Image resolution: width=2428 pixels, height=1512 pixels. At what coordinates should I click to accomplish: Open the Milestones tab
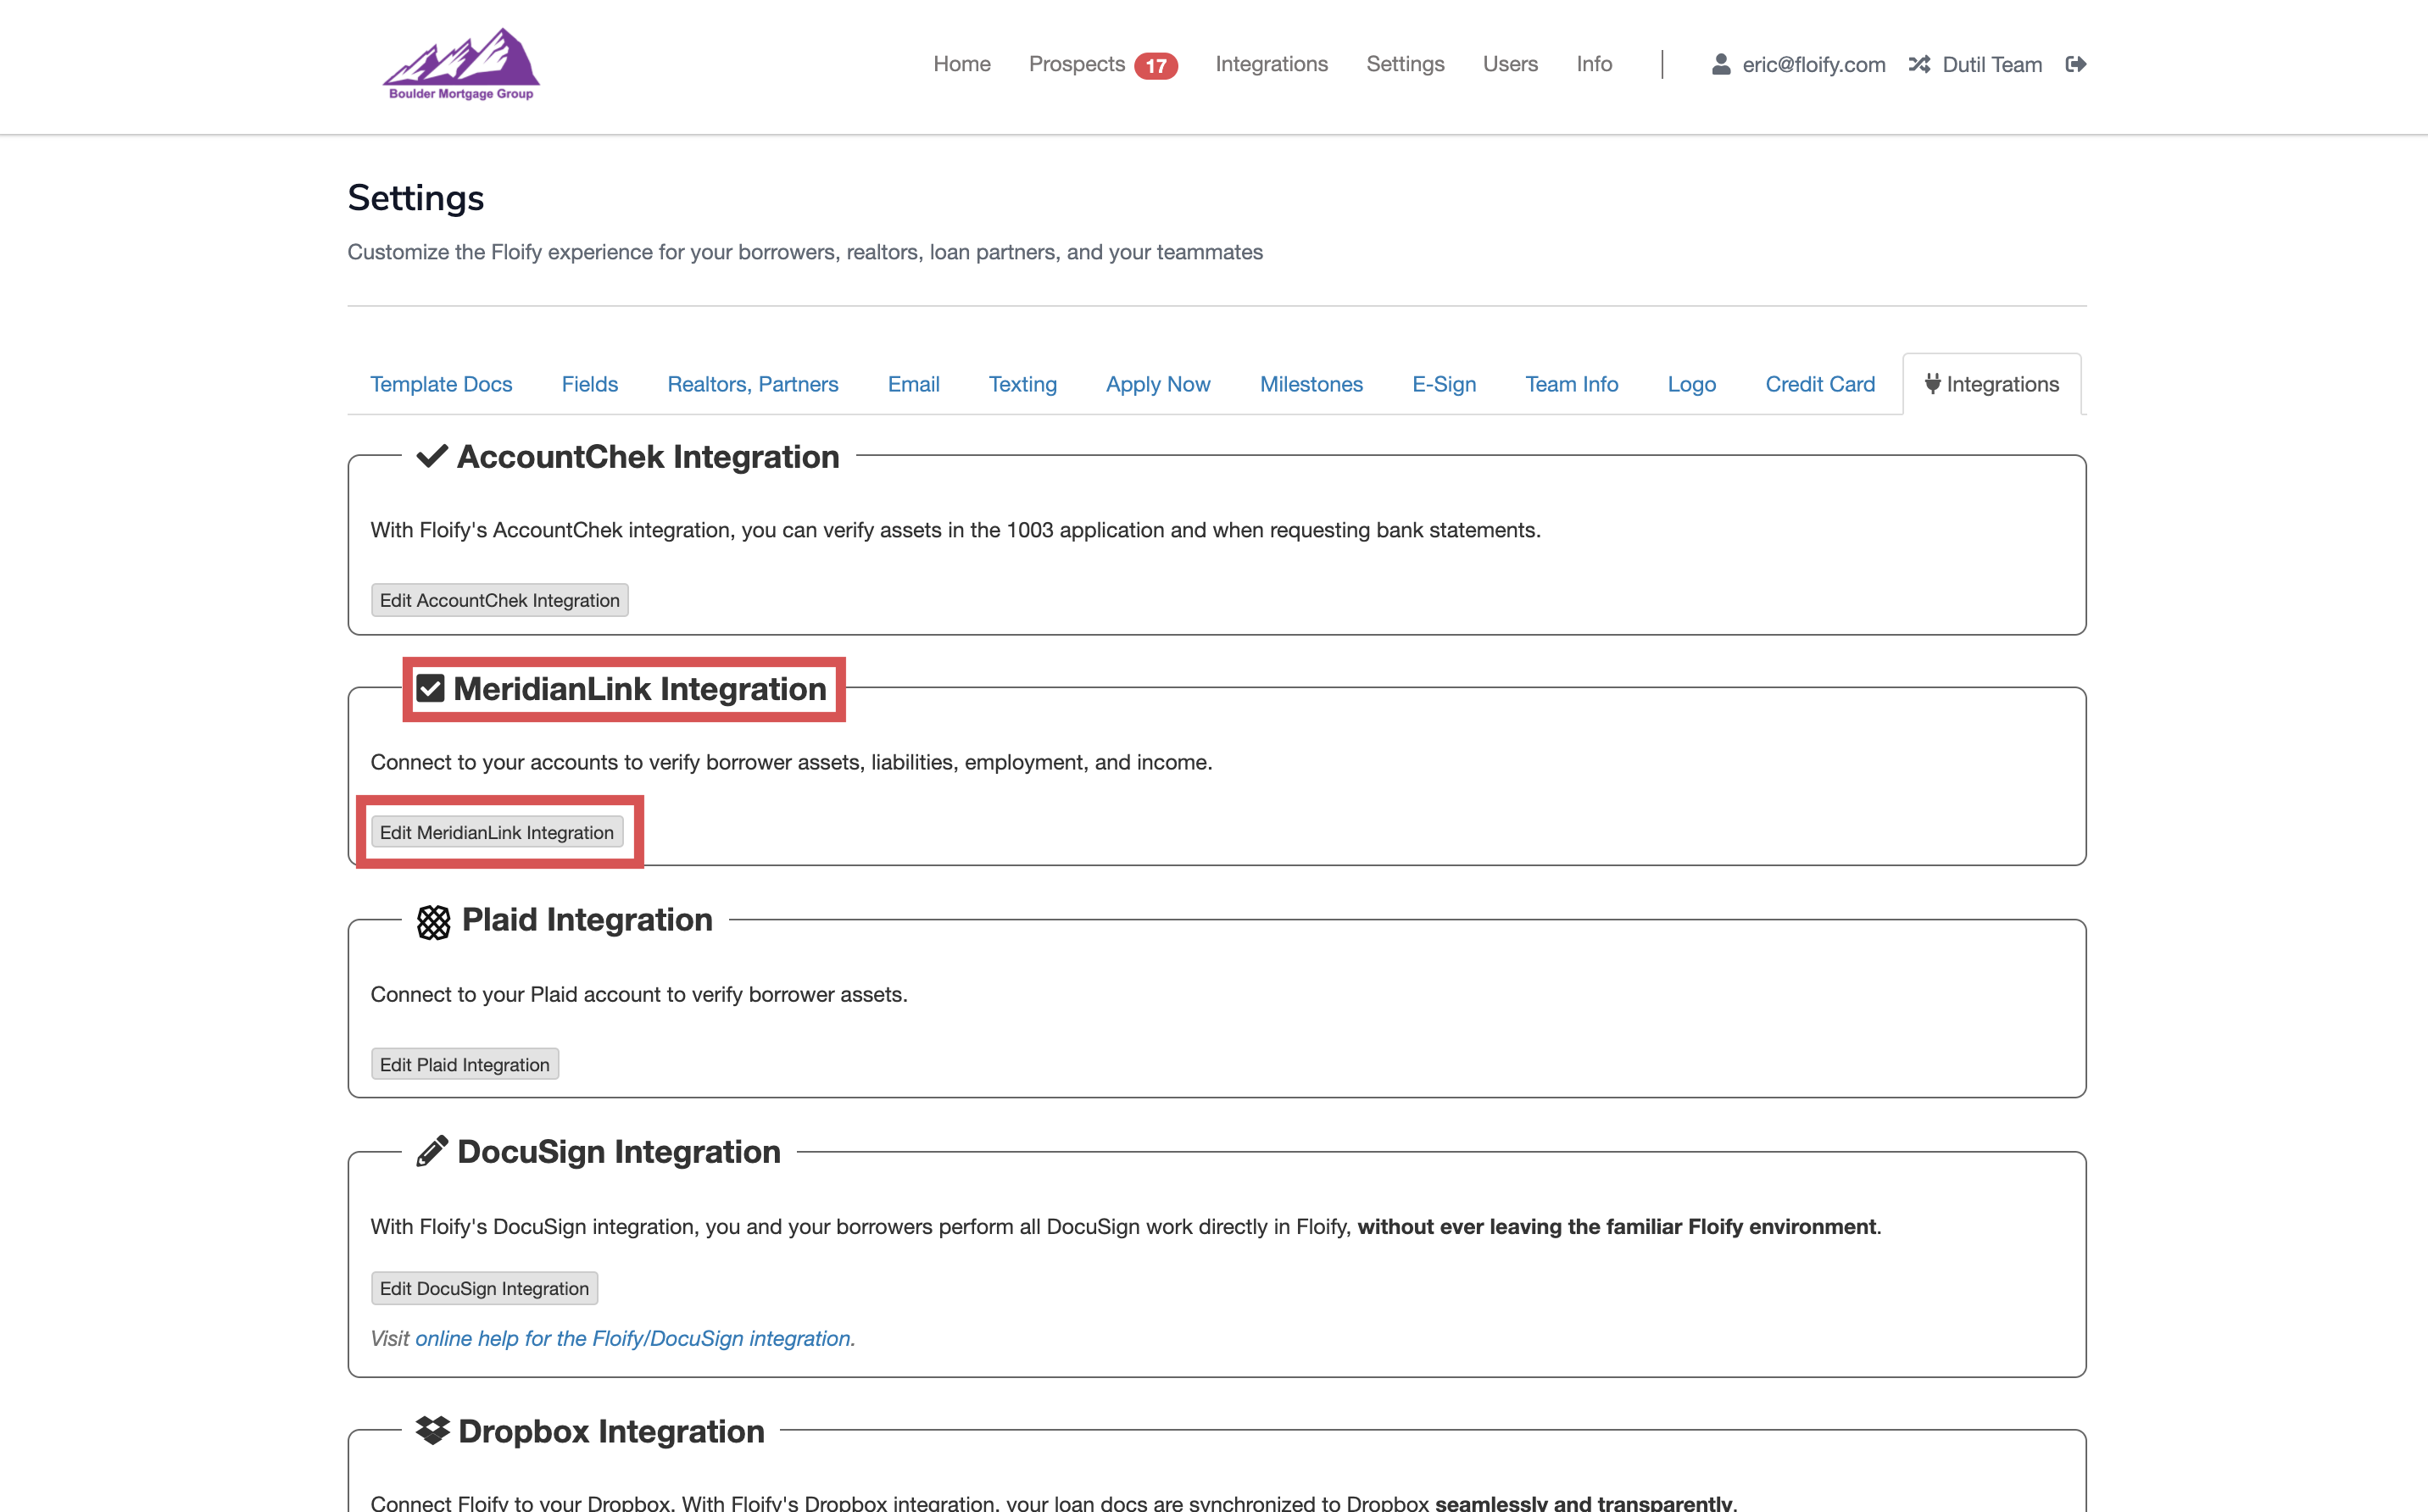[1311, 384]
